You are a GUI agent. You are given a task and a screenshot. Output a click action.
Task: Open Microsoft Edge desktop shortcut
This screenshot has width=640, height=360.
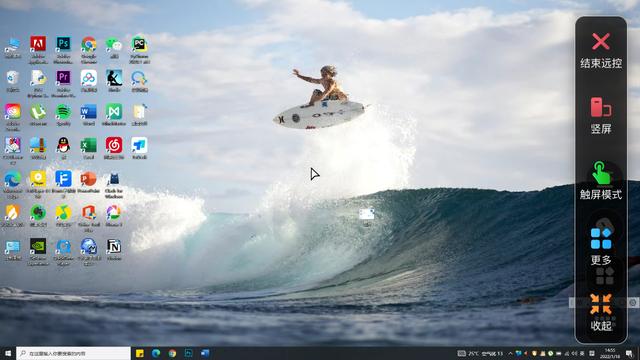coord(13,184)
